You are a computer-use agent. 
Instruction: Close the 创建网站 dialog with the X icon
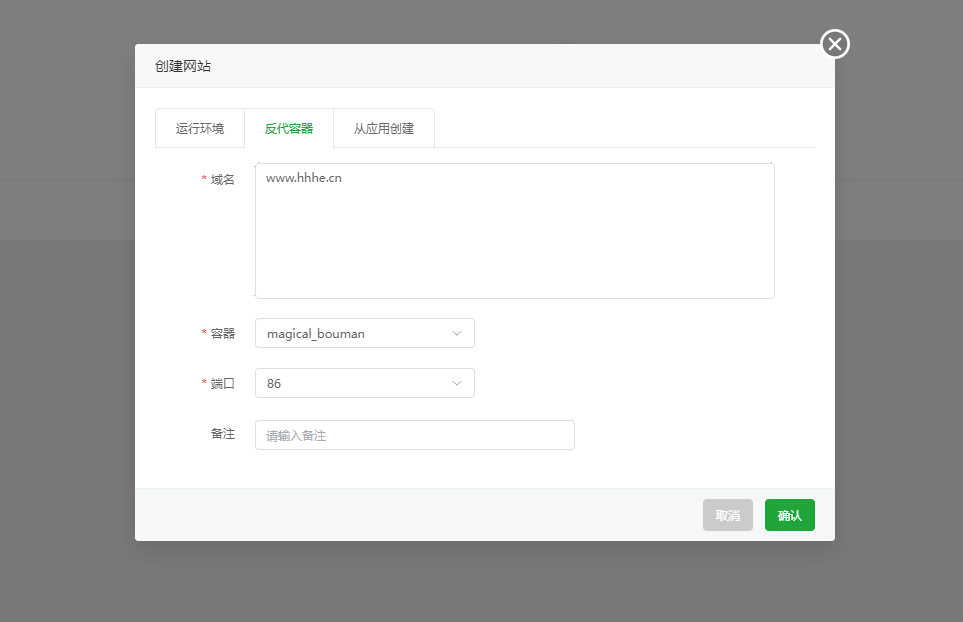tap(835, 44)
